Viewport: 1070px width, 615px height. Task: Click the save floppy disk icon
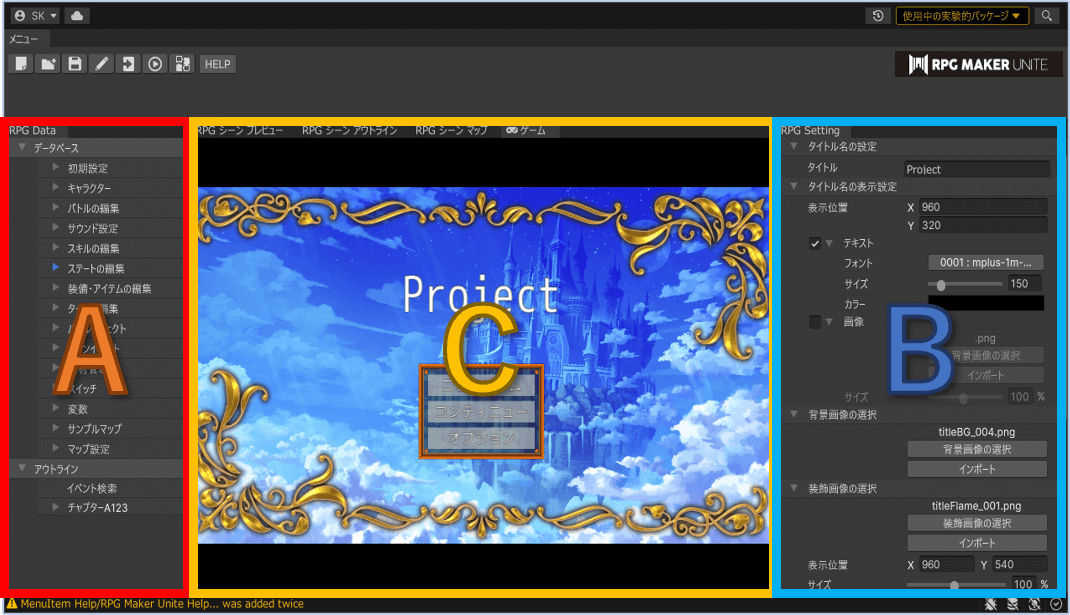74,64
